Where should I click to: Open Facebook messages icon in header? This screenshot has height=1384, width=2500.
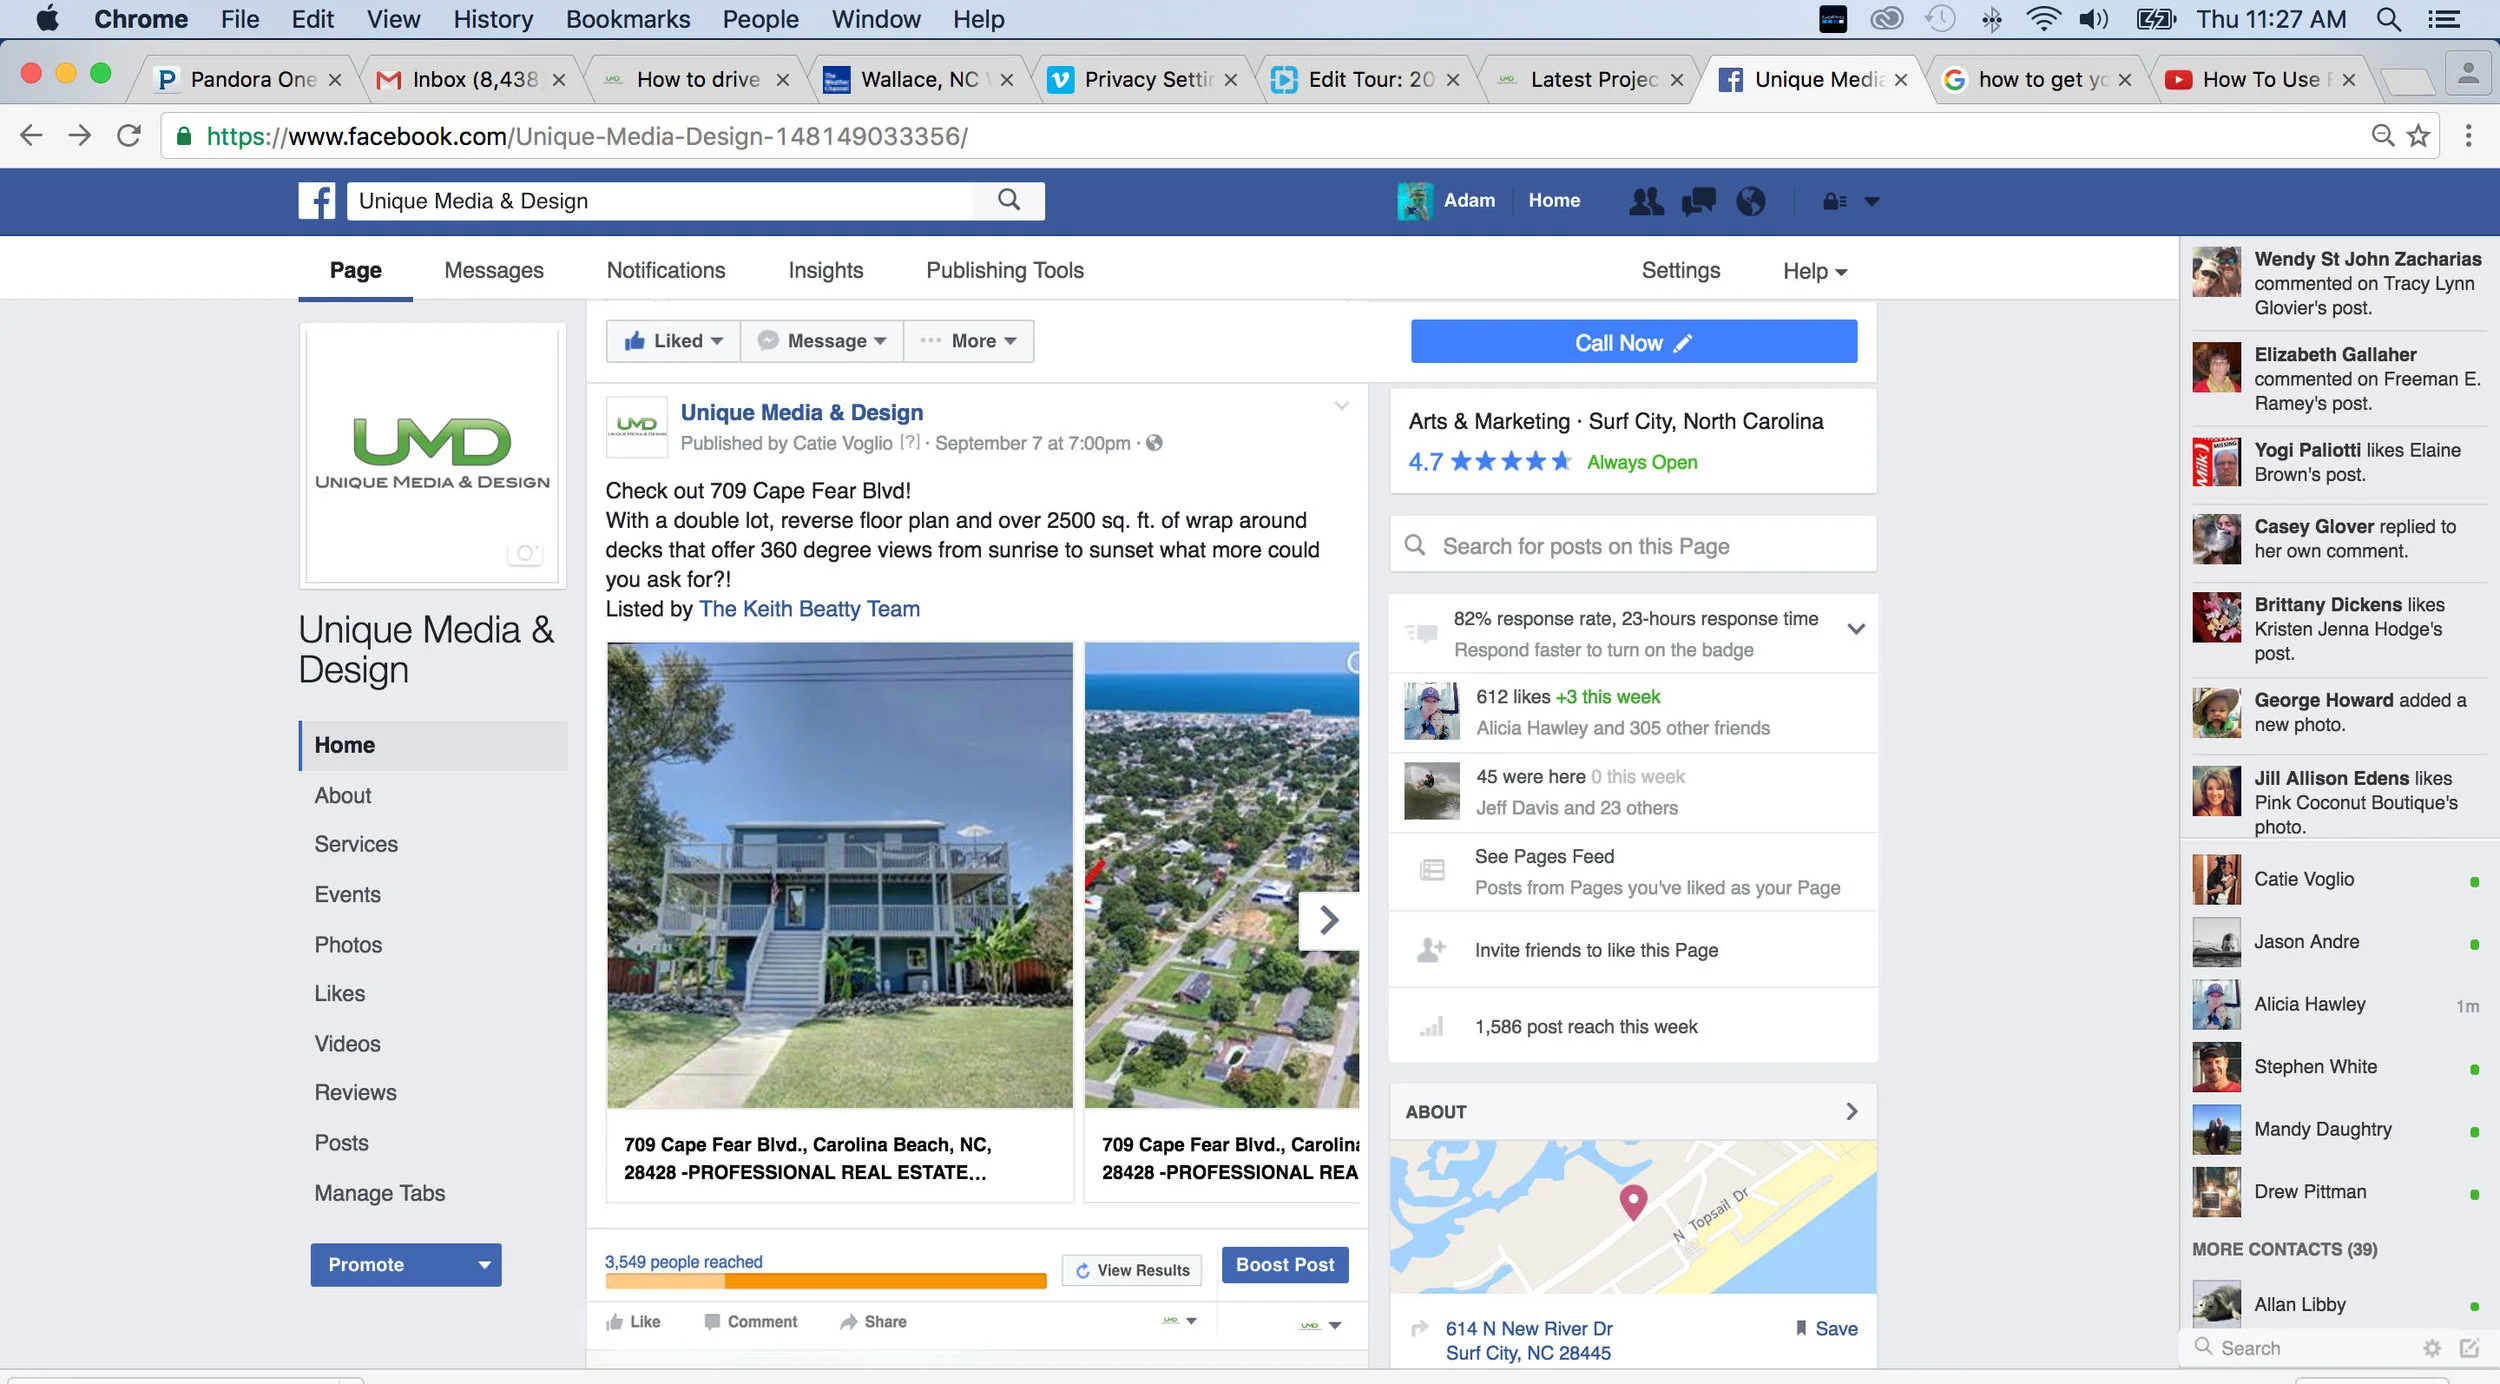coord(1698,201)
